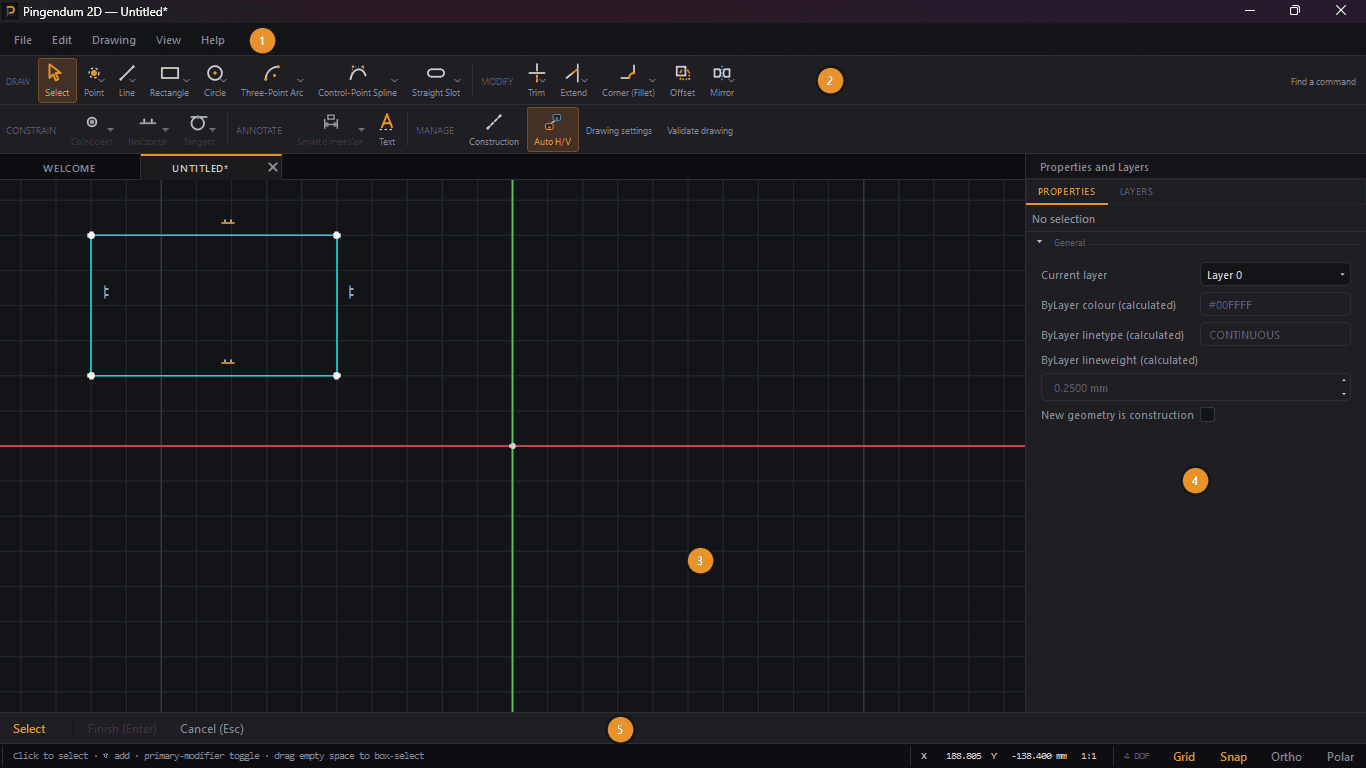Expand the Coincident constraint dropdown
Screen dimensions: 1366x768
(x=110, y=130)
